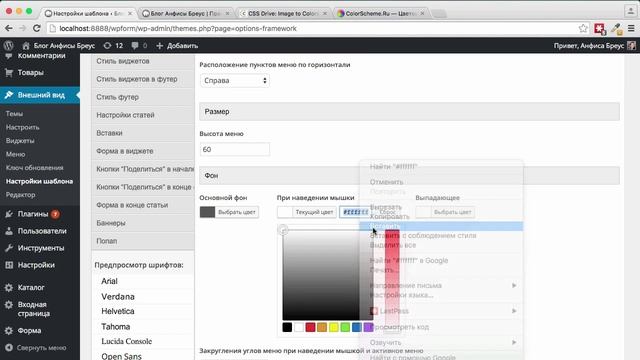The width and height of the screenshot is (640, 360).
Task: Collapse sidebar via Свернуть меню
Action: (x=40, y=348)
